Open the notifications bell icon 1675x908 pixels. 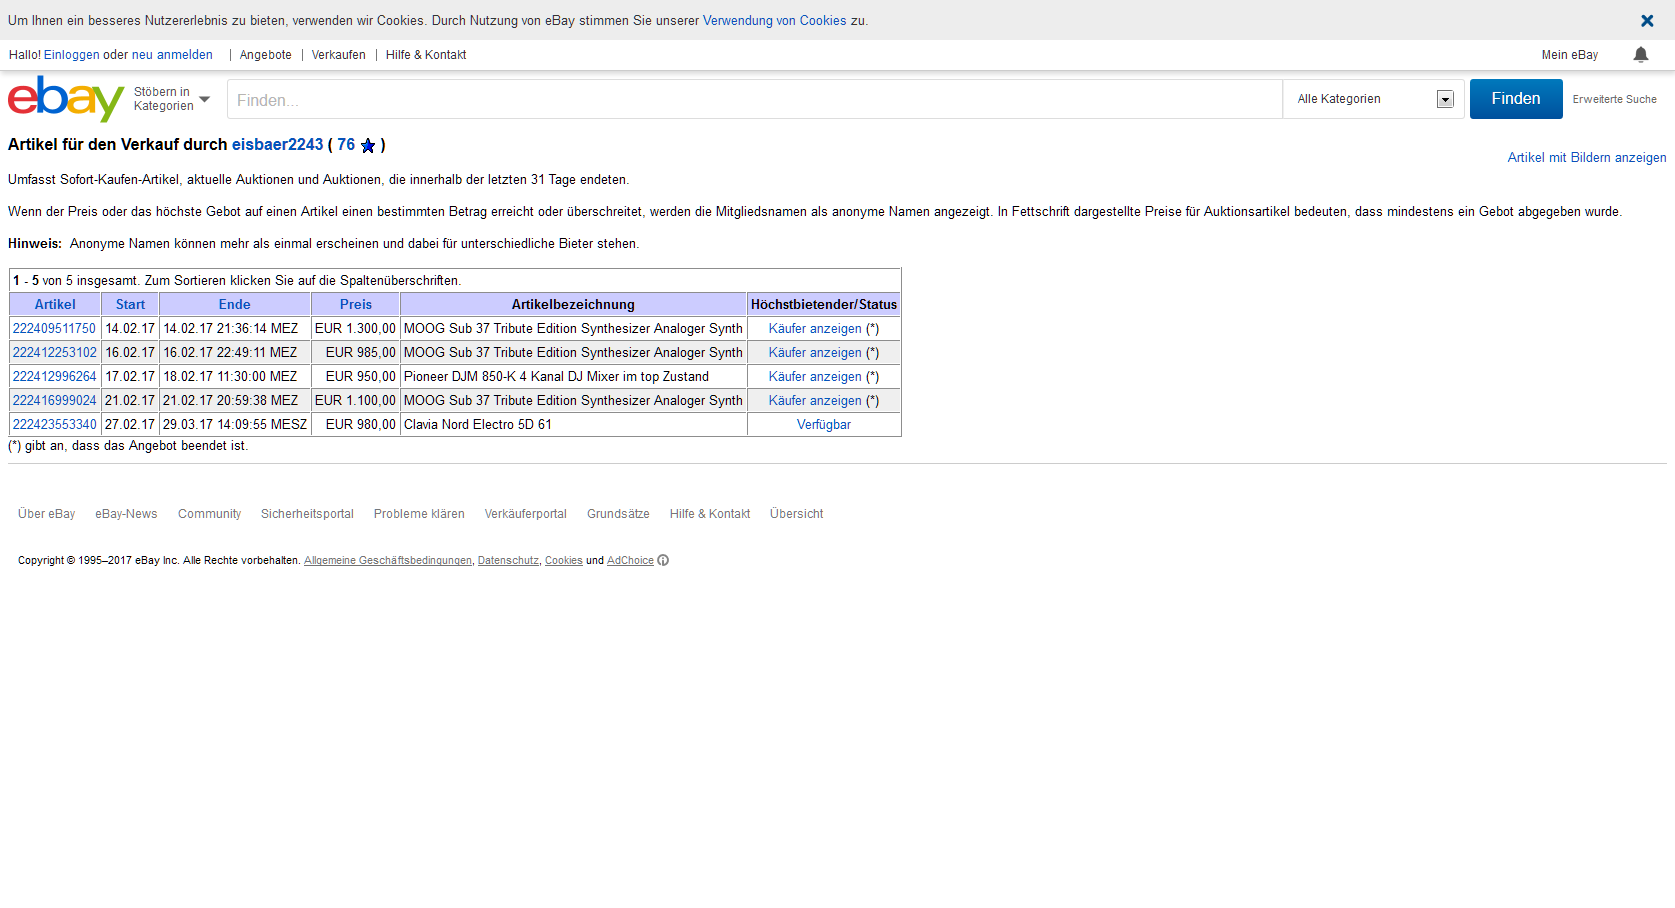[1640, 55]
